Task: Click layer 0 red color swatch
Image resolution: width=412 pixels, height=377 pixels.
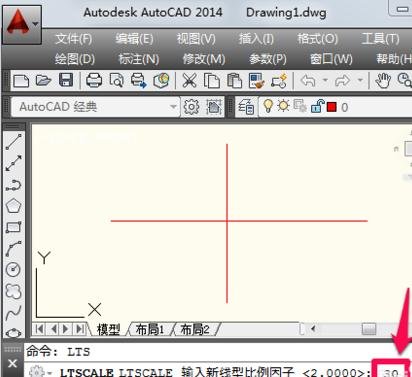Action: click(332, 107)
